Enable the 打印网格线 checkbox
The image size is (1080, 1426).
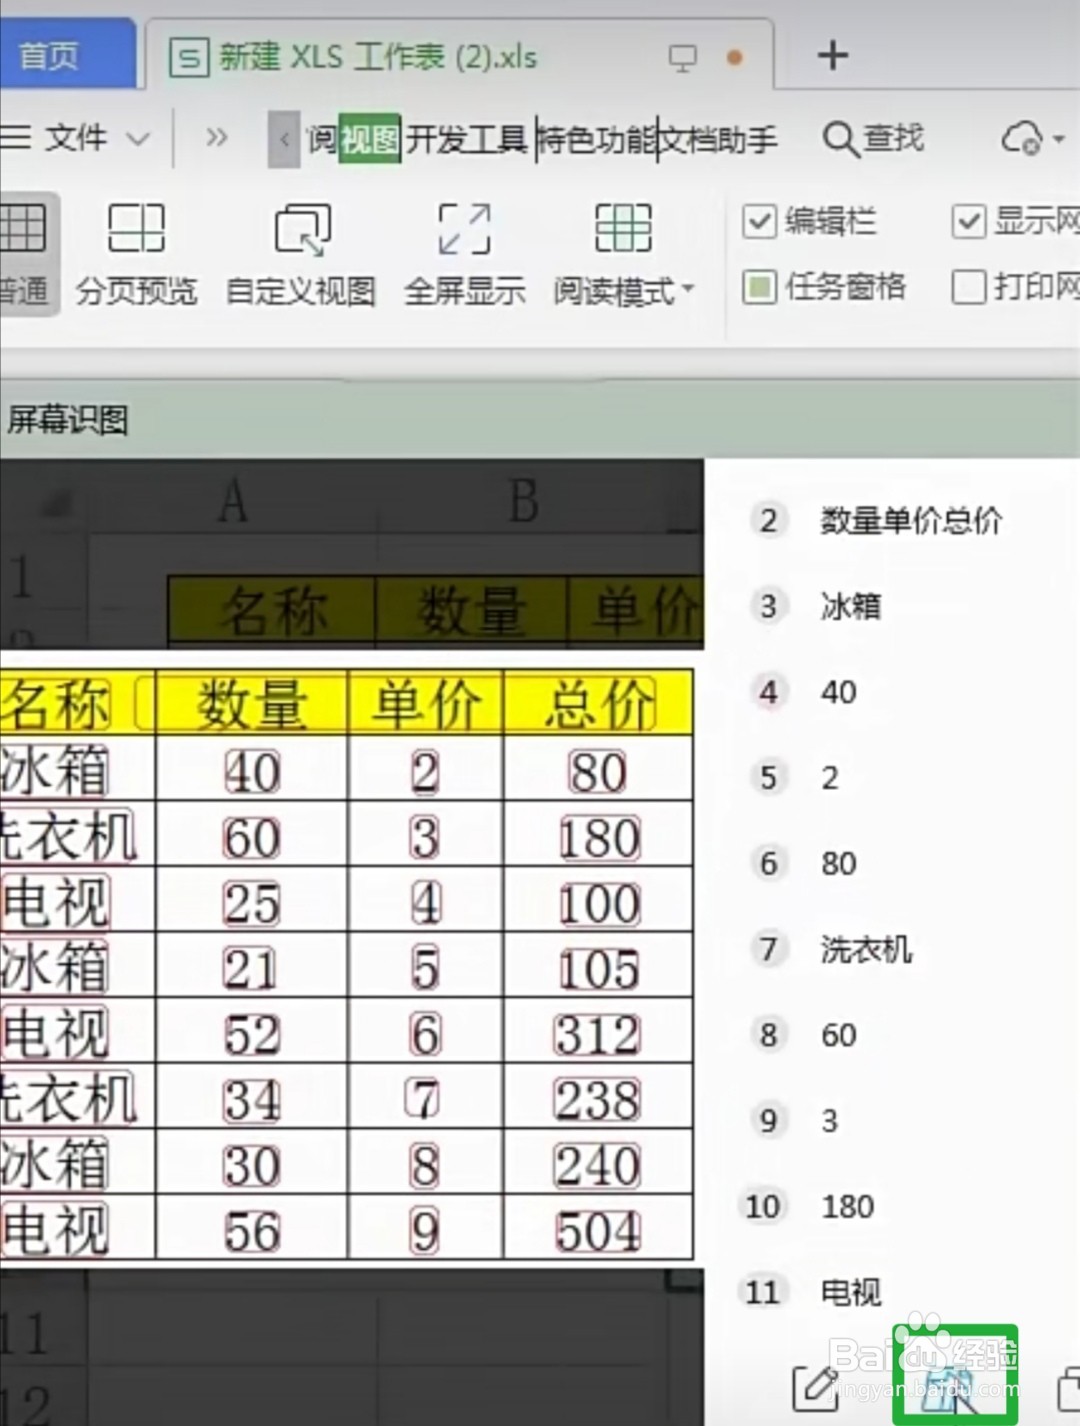[968, 289]
